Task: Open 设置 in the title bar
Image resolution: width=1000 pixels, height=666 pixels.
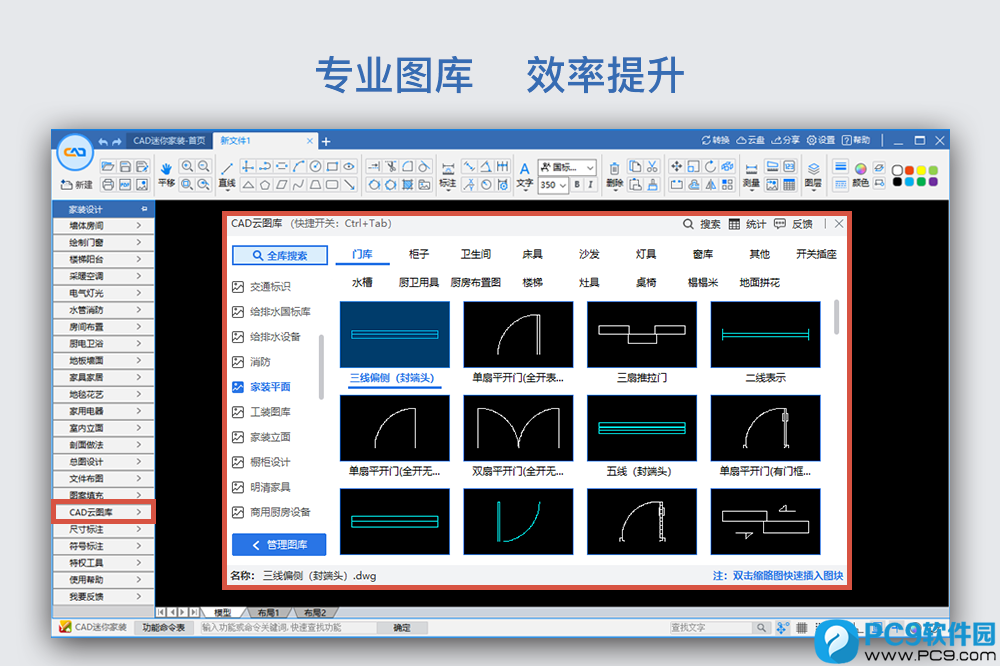Action: pos(821,140)
